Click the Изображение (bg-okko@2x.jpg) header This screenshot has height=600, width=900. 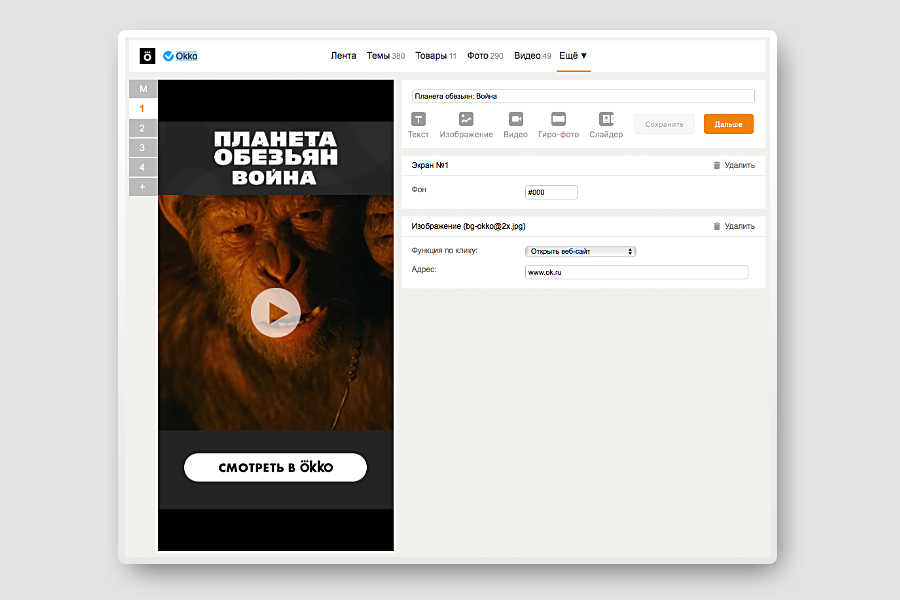(468, 226)
